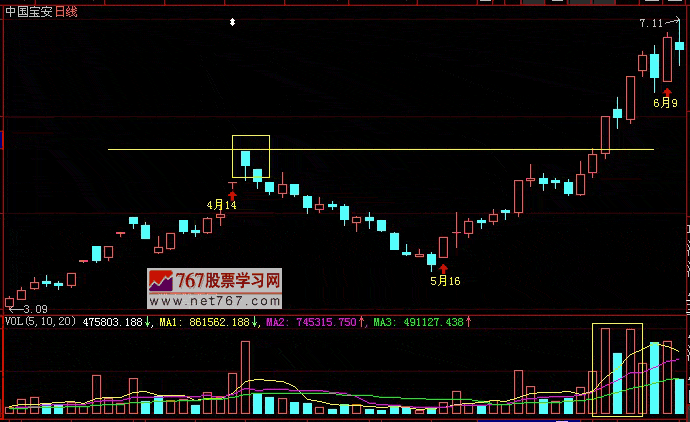Click the 767股票学习网 watermark text
690x422 pixels.
click(x=229, y=280)
